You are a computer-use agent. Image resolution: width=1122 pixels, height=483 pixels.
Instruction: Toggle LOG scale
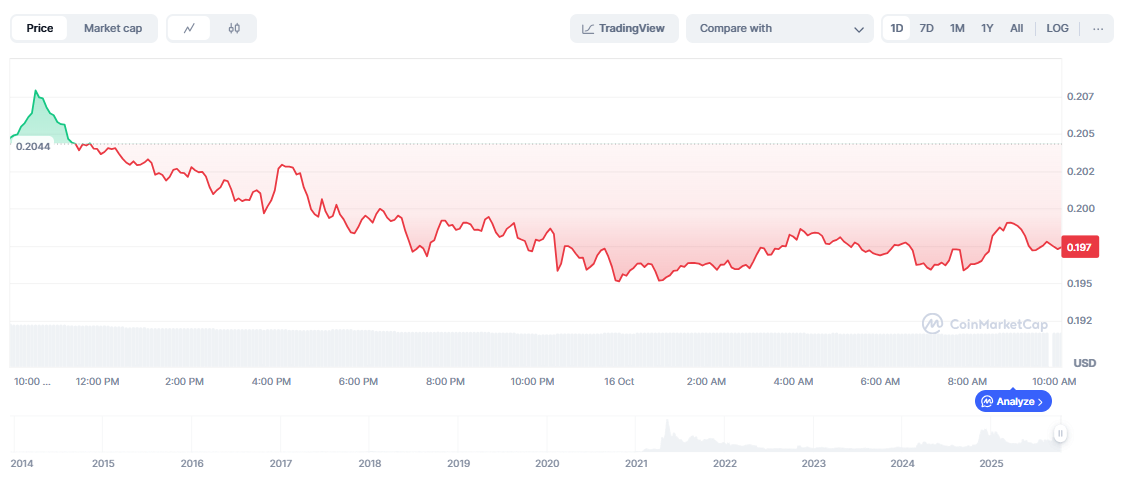click(1058, 29)
